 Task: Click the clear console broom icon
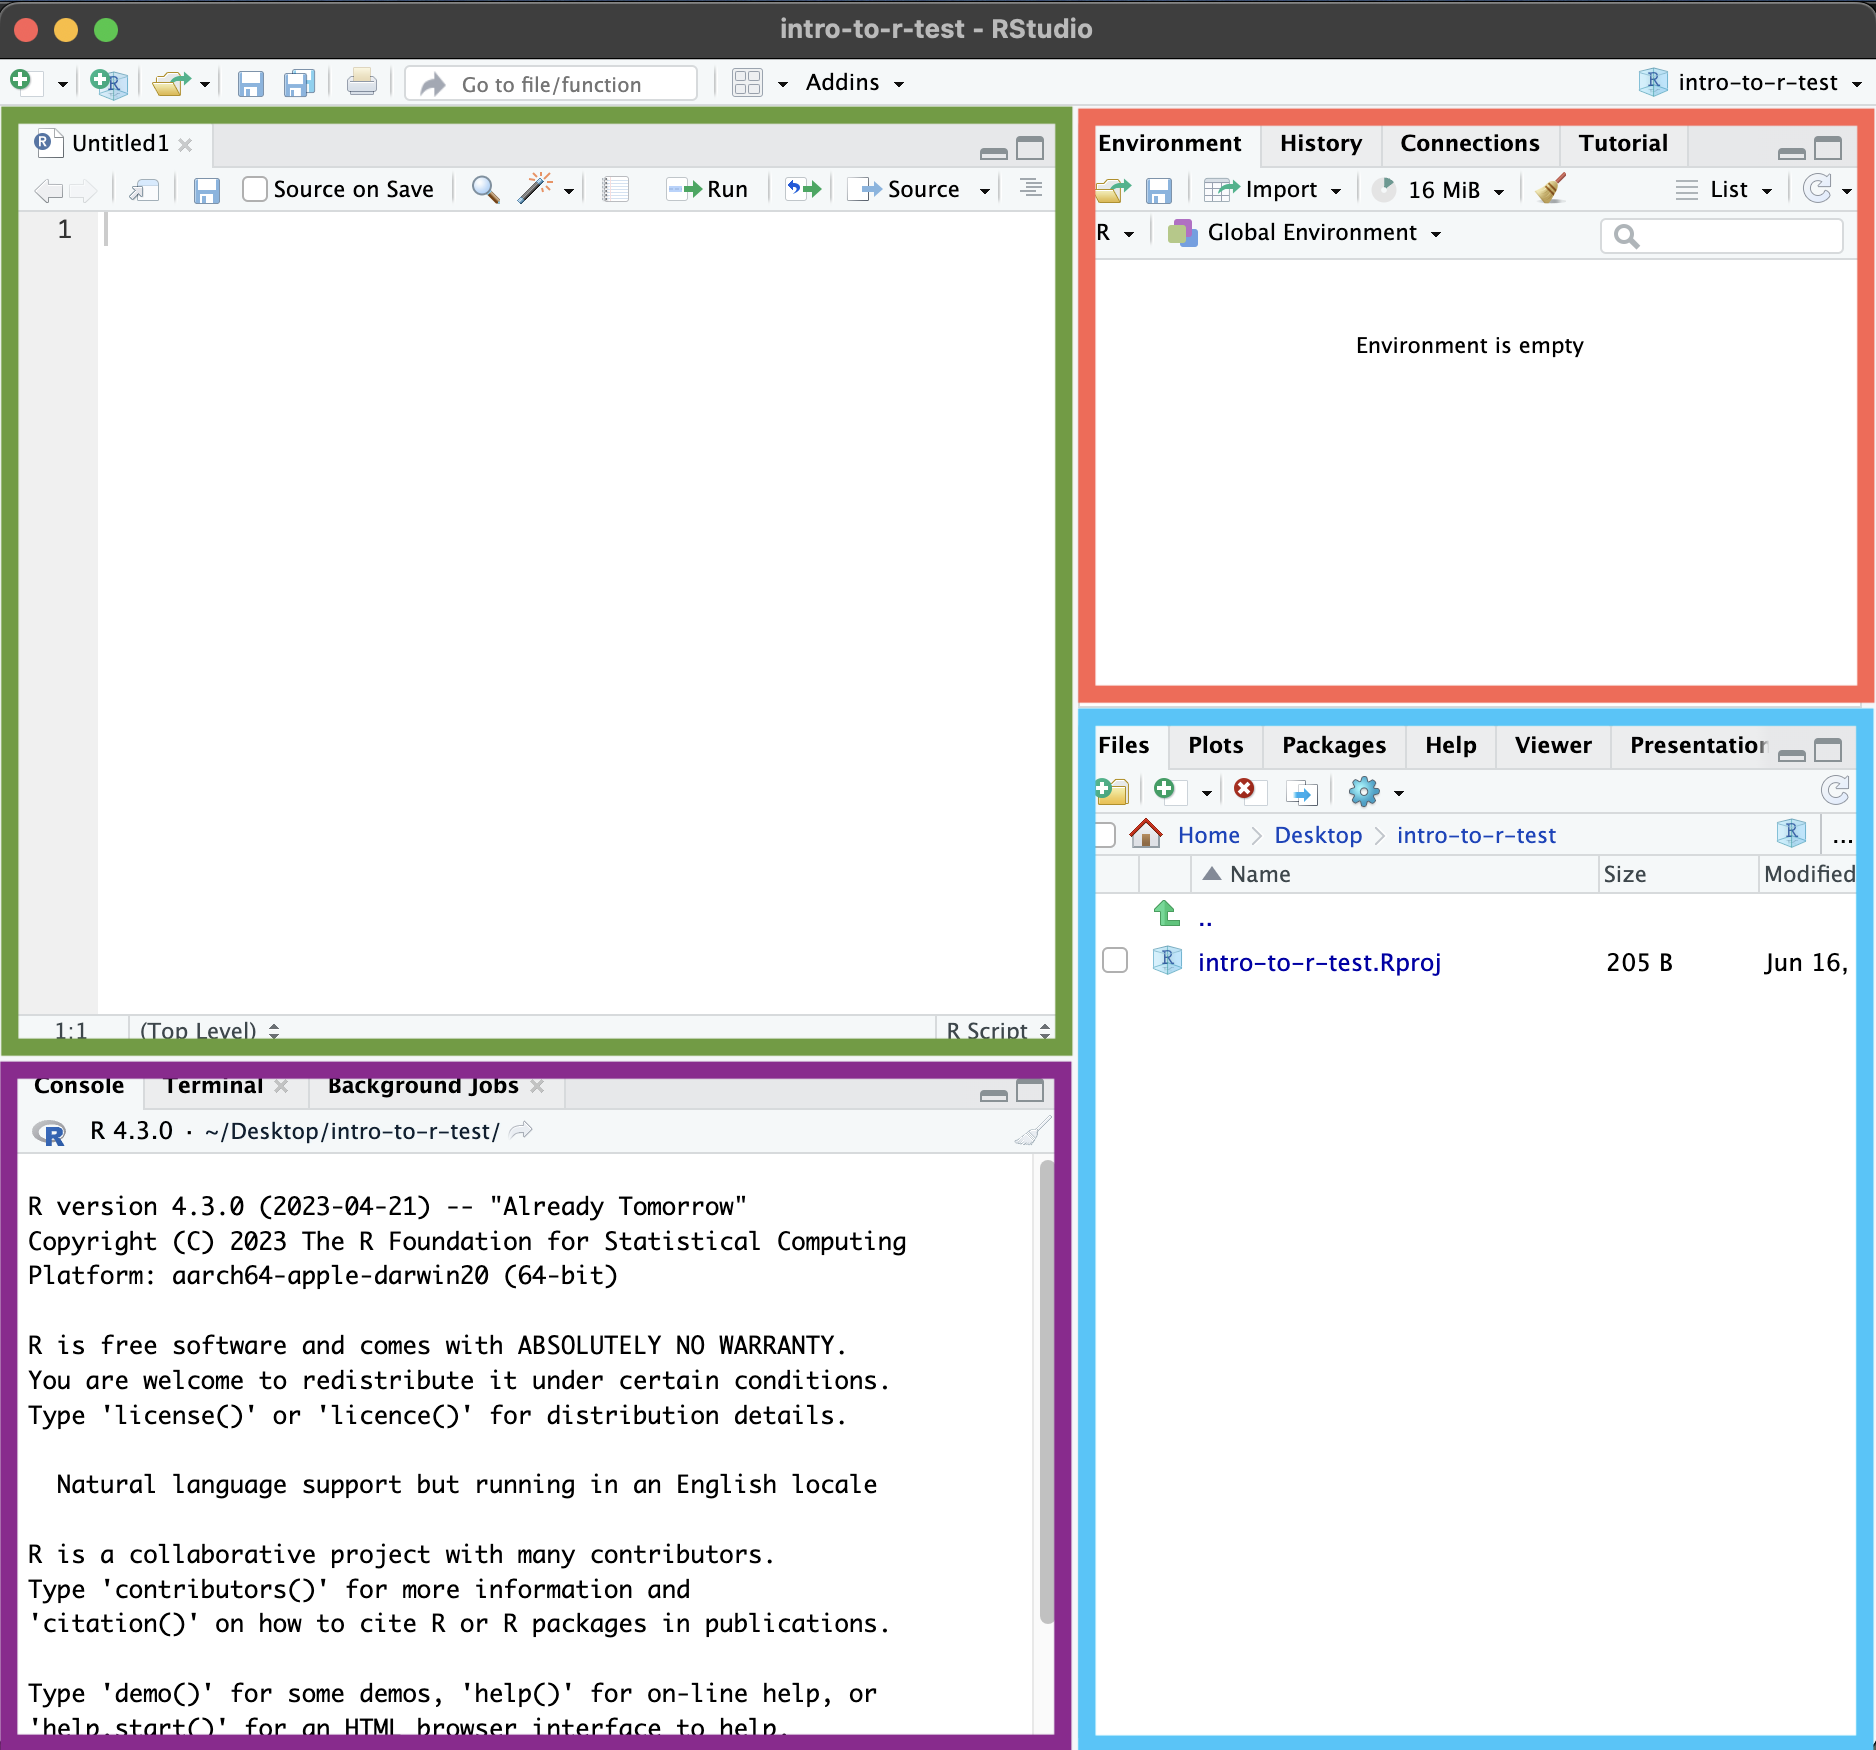[x=1031, y=1132]
